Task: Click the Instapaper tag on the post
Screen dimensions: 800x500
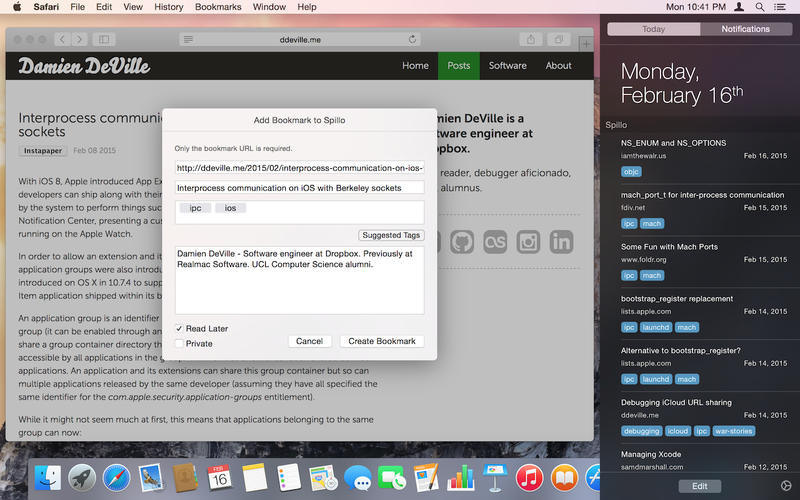Action: [x=43, y=151]
